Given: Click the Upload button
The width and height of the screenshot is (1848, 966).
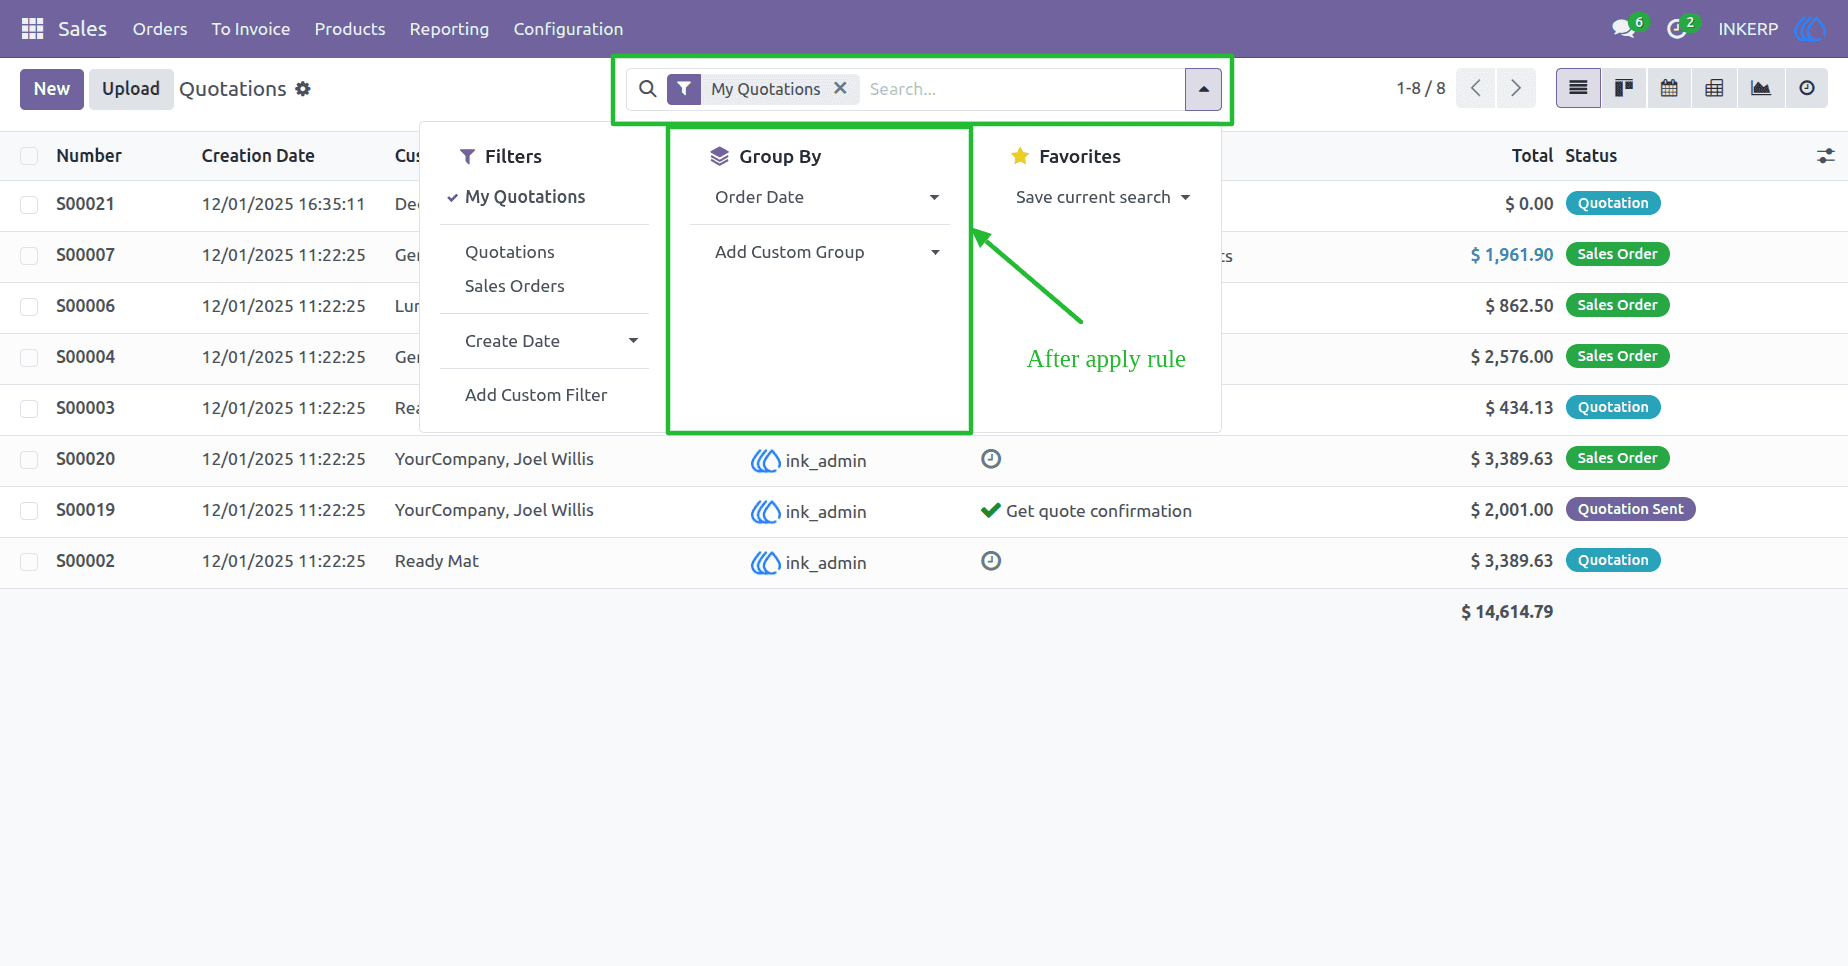Looking at the screenshot, I should point(131,89).
